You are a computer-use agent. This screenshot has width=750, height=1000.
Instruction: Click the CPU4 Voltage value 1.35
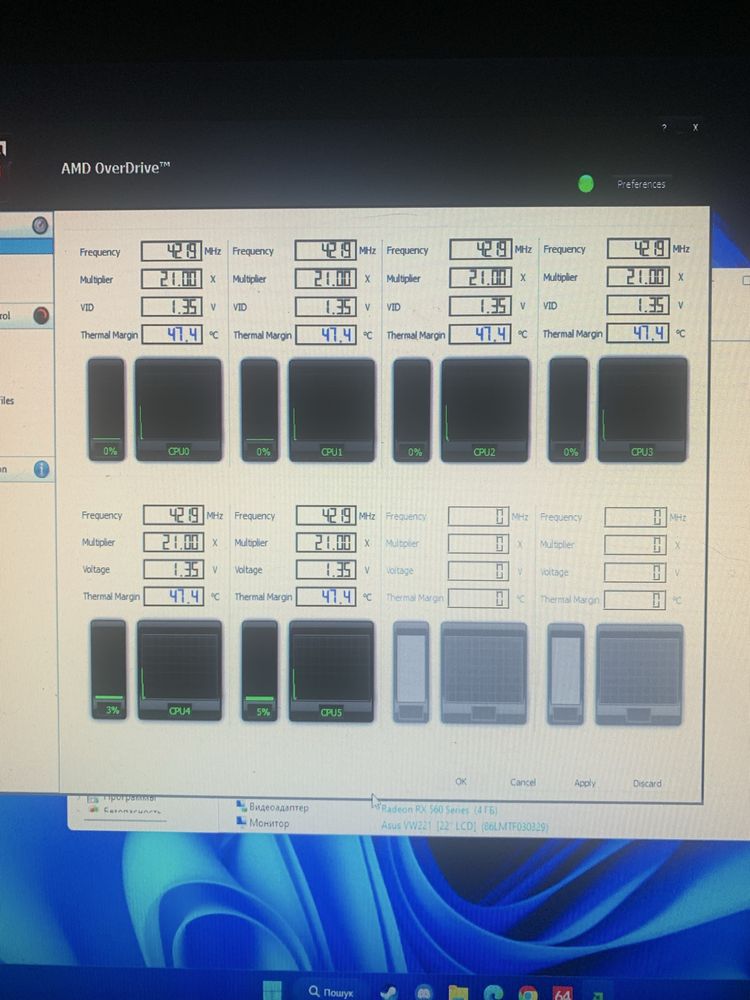173,569
